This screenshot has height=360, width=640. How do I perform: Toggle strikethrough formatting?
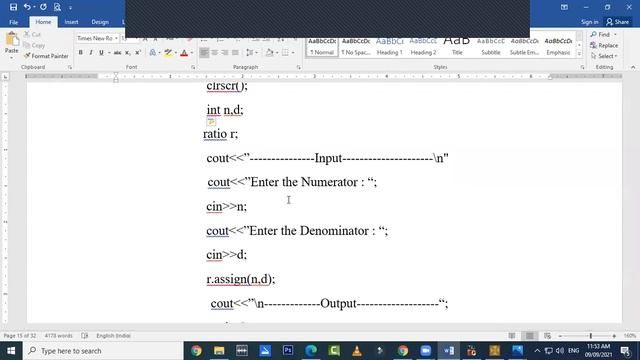118,53
